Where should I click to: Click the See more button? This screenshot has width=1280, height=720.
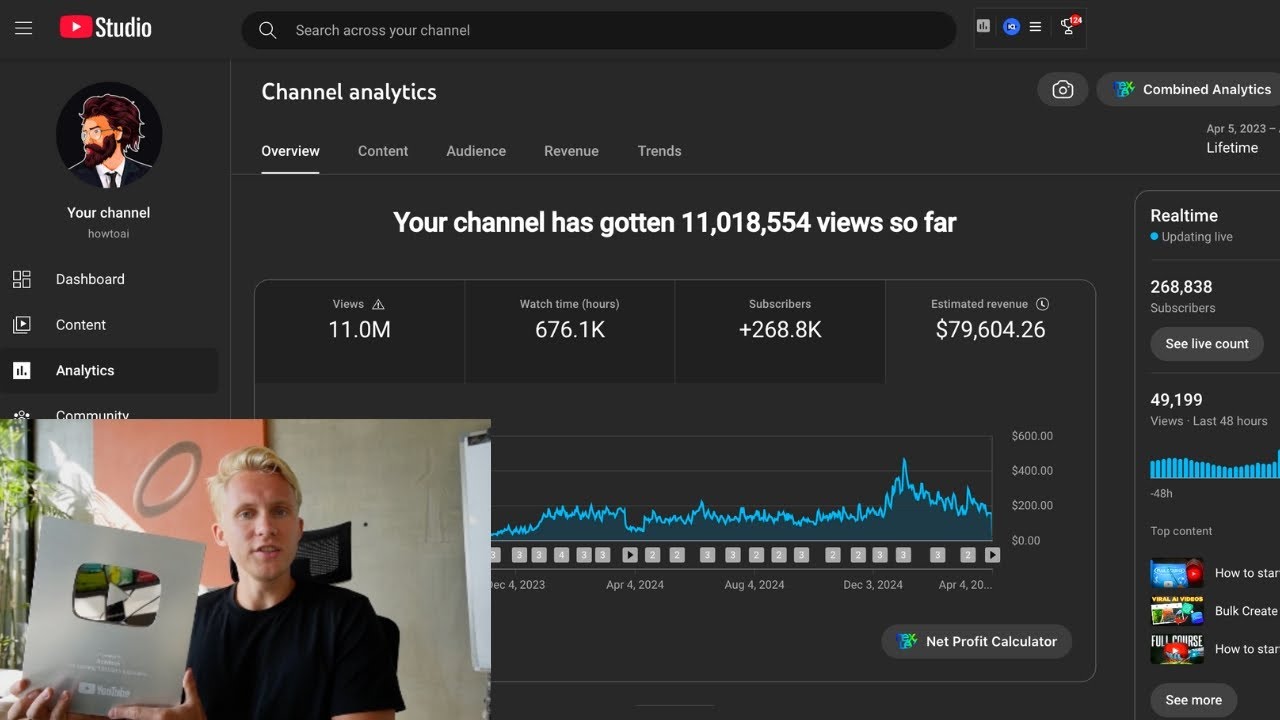(x=1193, y=700)
